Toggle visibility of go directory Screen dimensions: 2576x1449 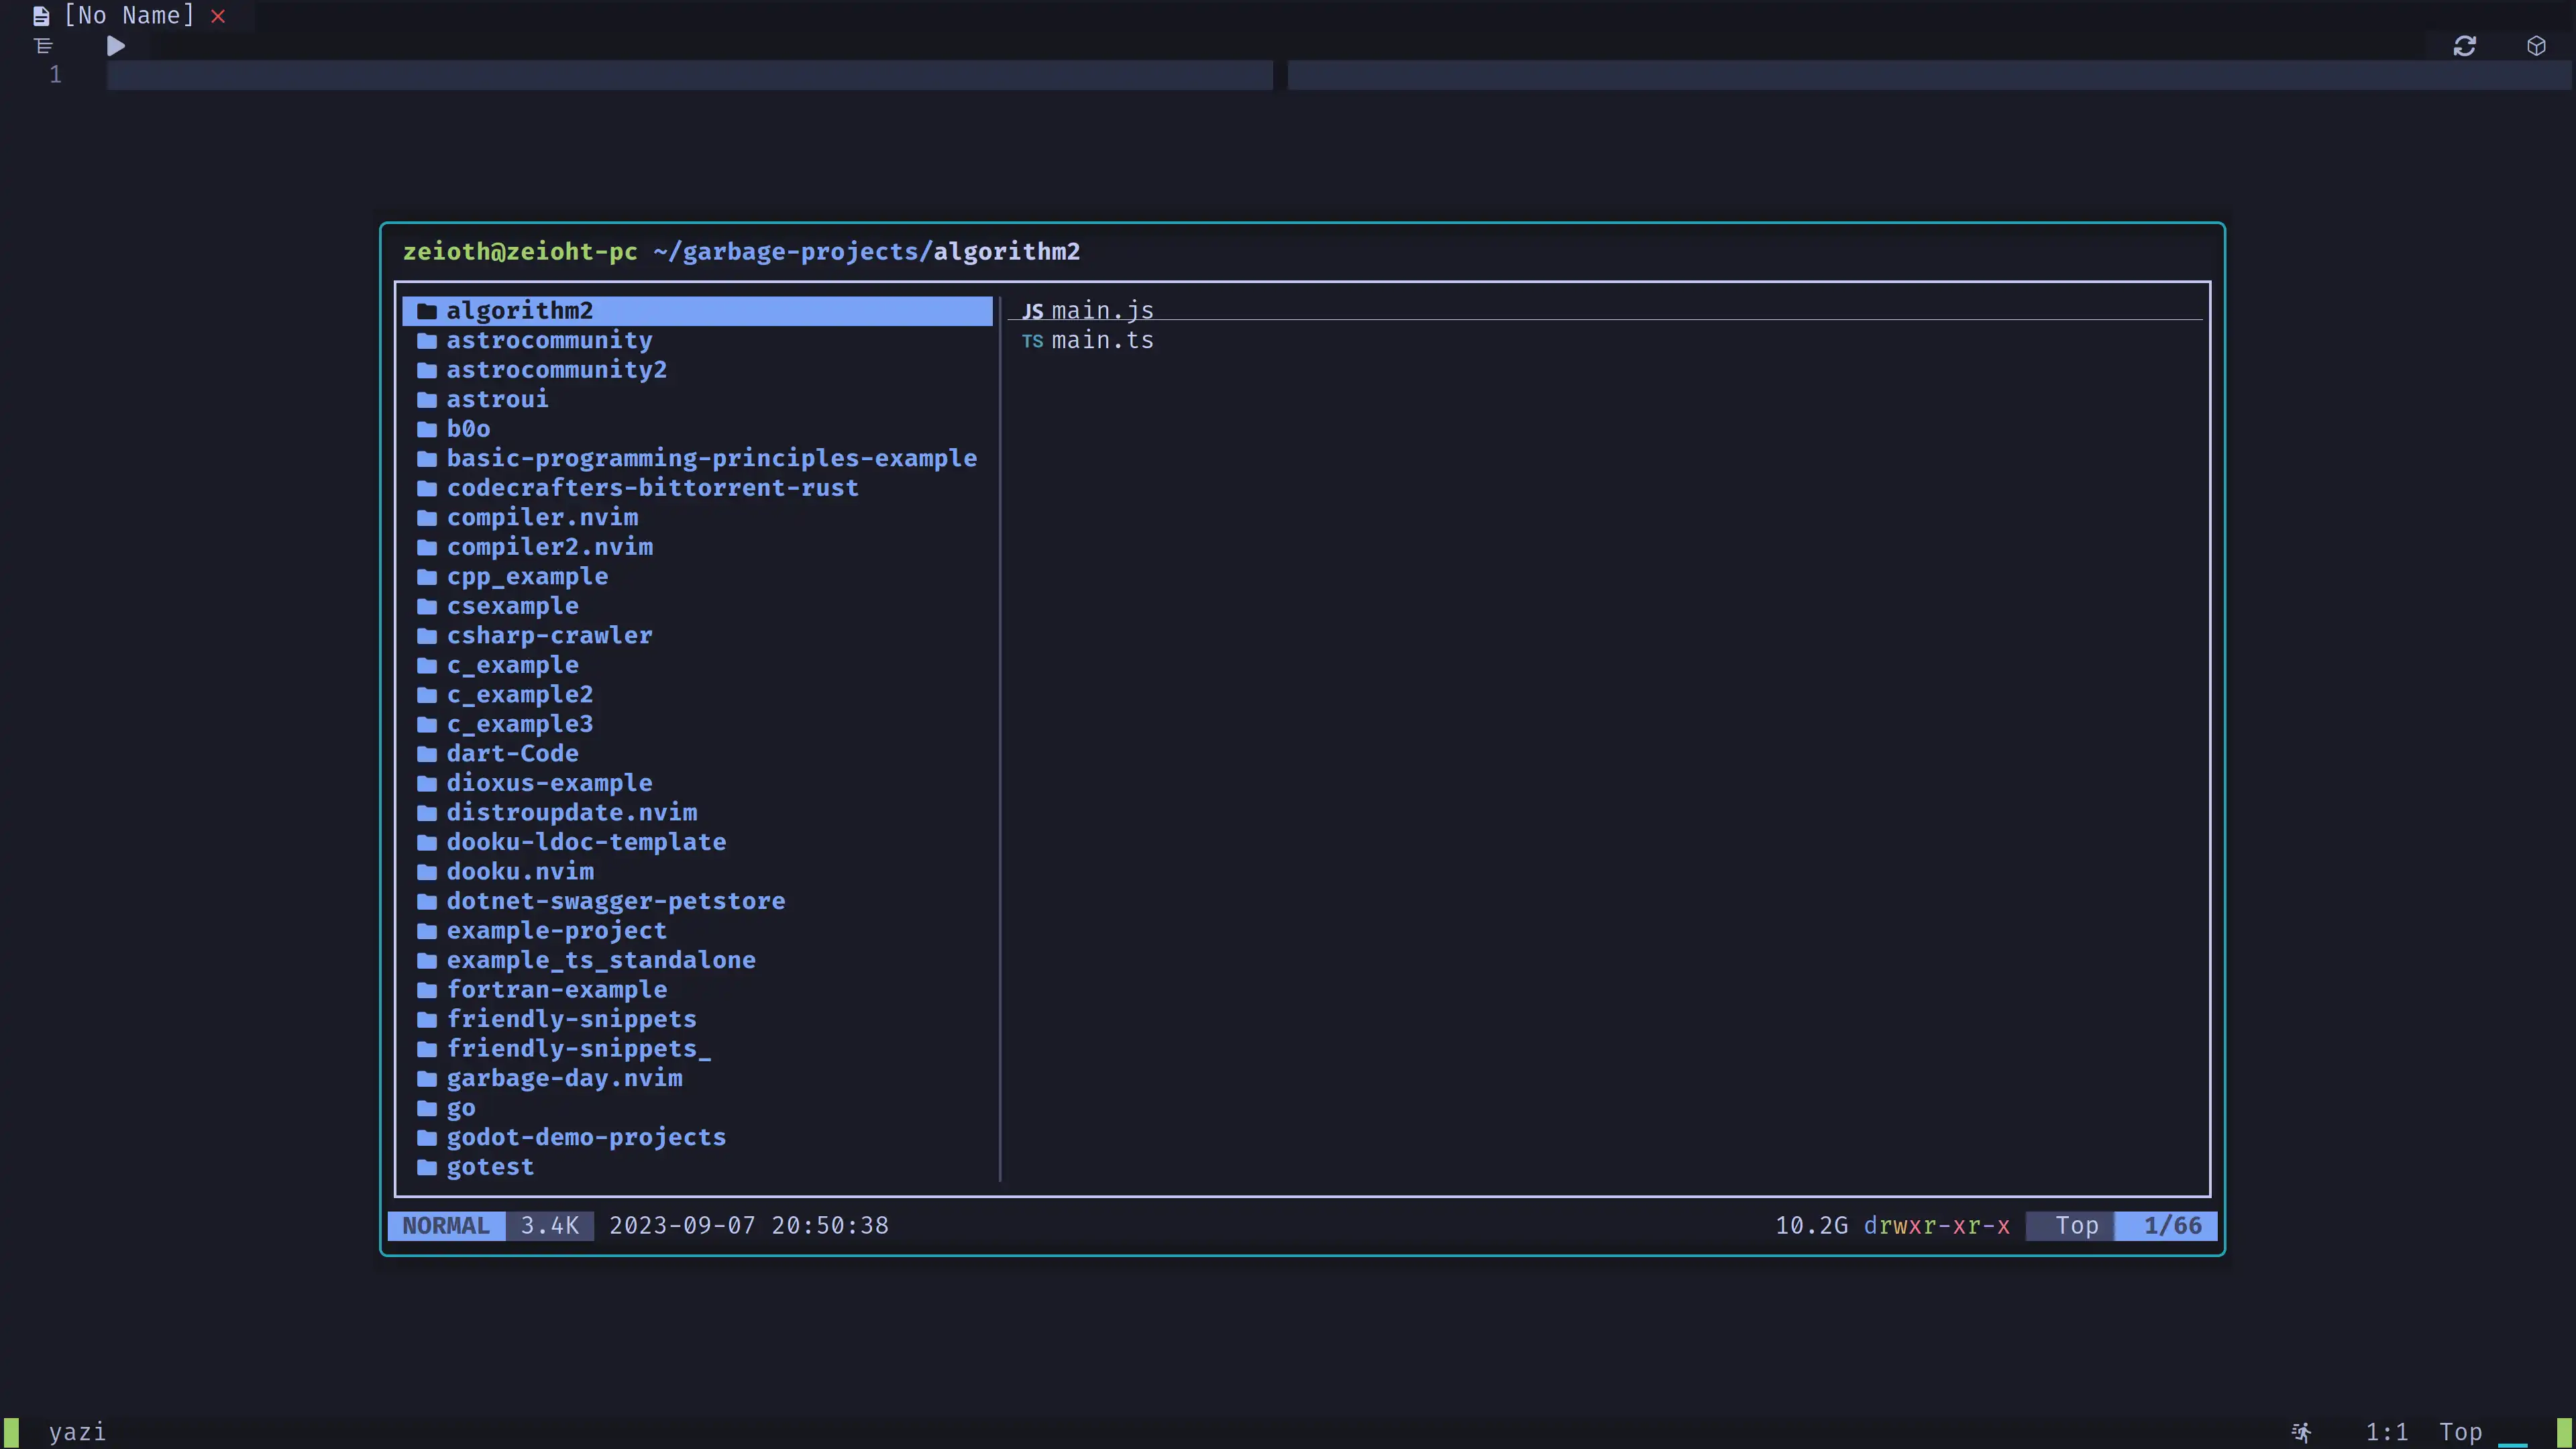coord(460,1106)
